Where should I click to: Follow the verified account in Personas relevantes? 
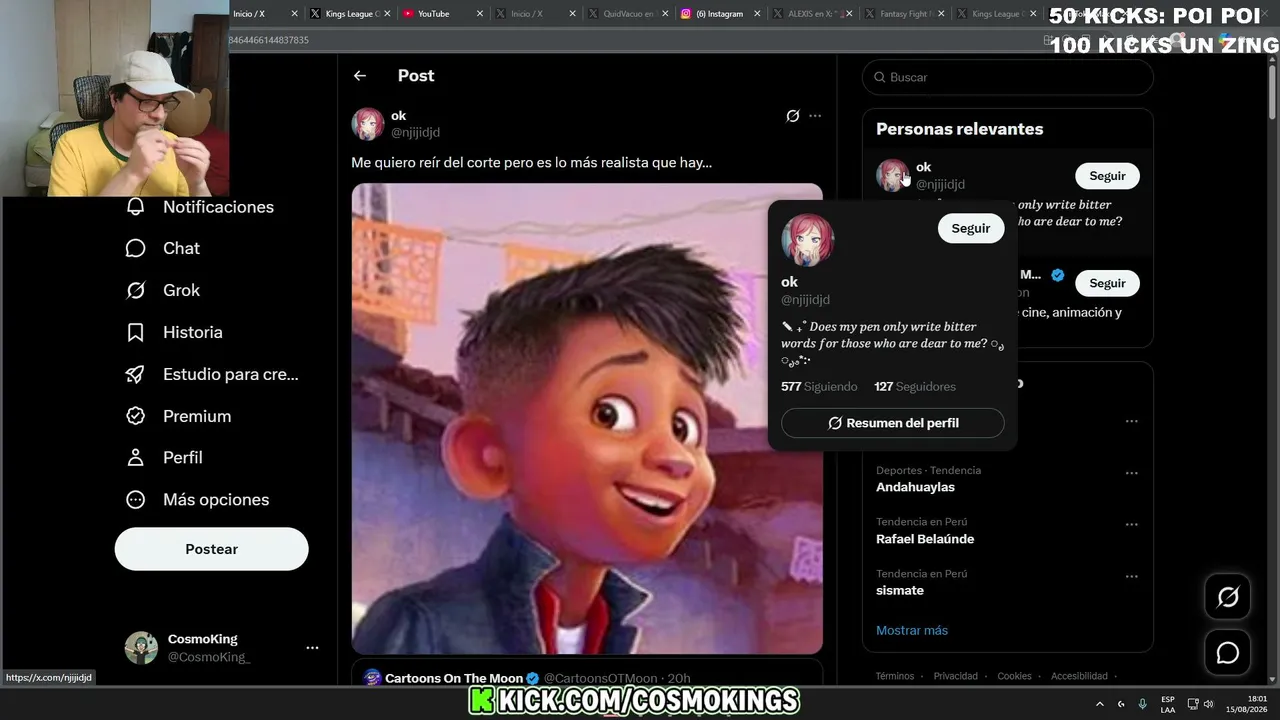pos(1107,283)
